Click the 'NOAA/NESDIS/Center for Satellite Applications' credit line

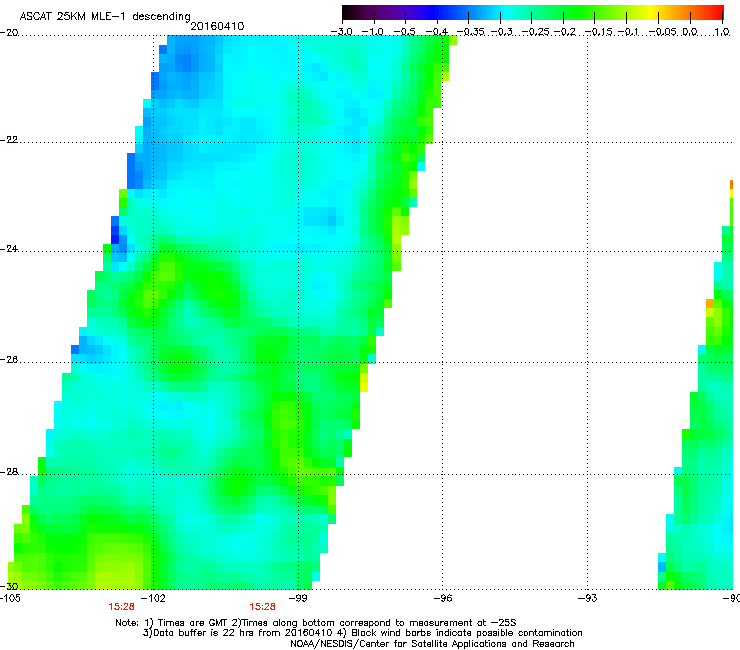pyautogui.click(x=432, y=643)
